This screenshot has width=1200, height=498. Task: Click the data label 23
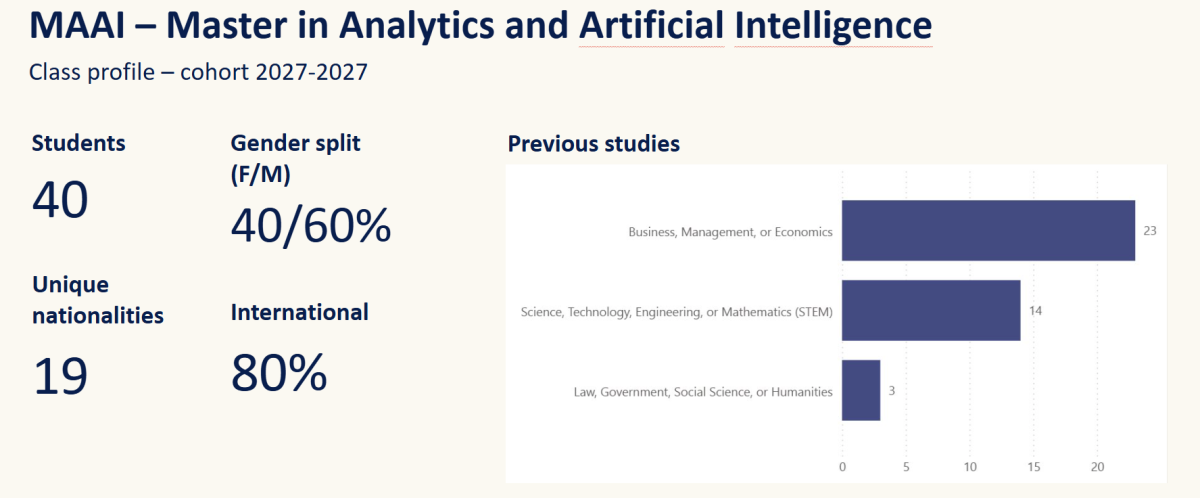[1150, 231]
